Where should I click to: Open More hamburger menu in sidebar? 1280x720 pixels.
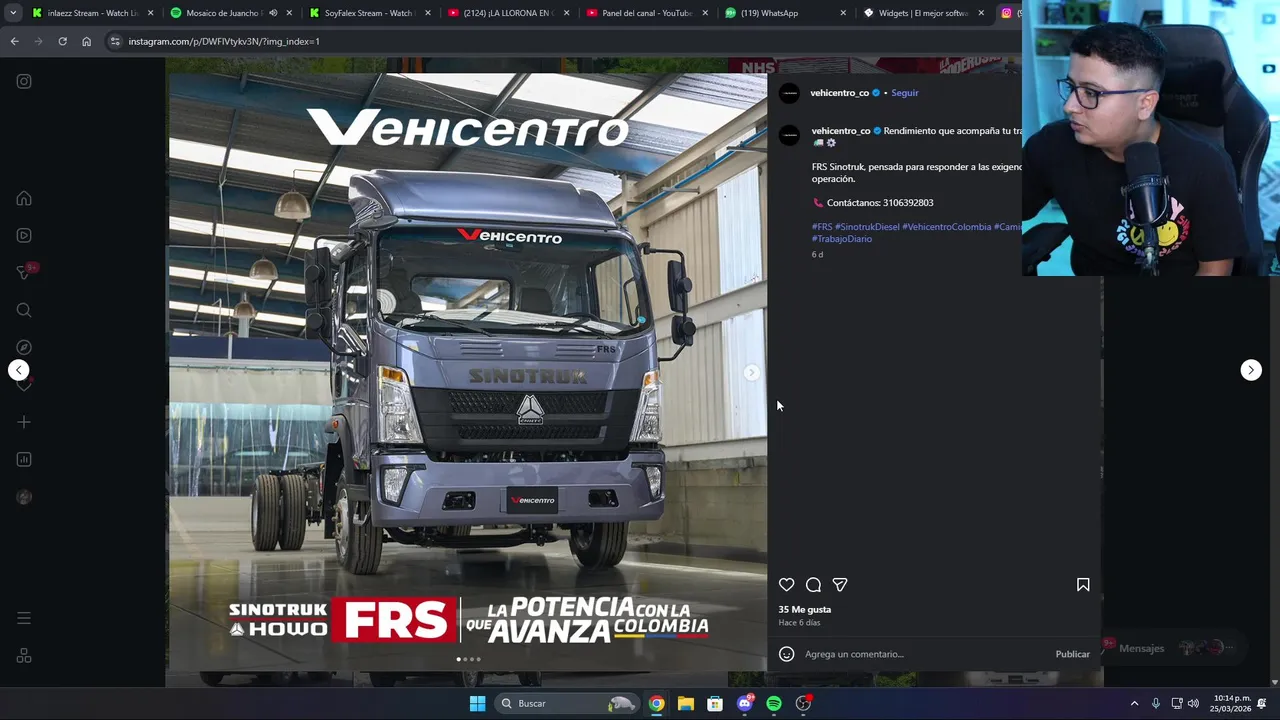point(24,618)
